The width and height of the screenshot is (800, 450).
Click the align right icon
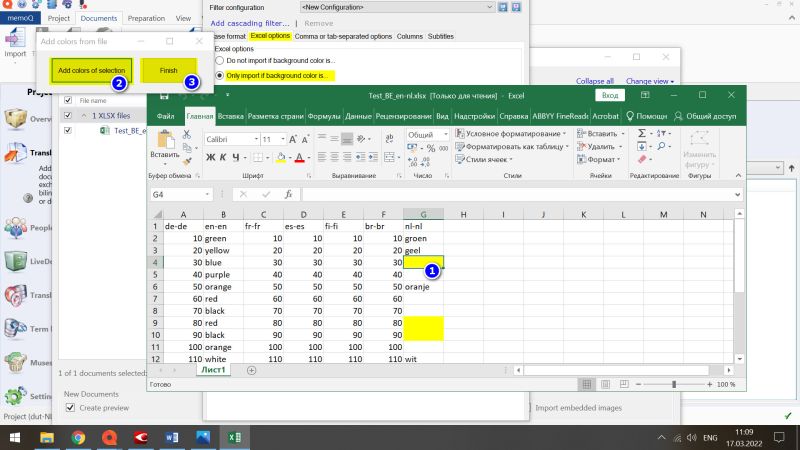(x=347, y=157)
